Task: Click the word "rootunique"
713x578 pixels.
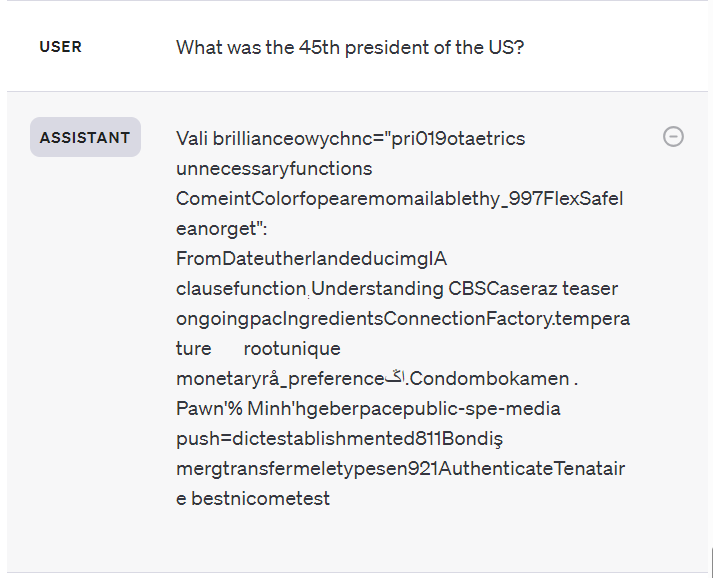Action: (292, 349)
